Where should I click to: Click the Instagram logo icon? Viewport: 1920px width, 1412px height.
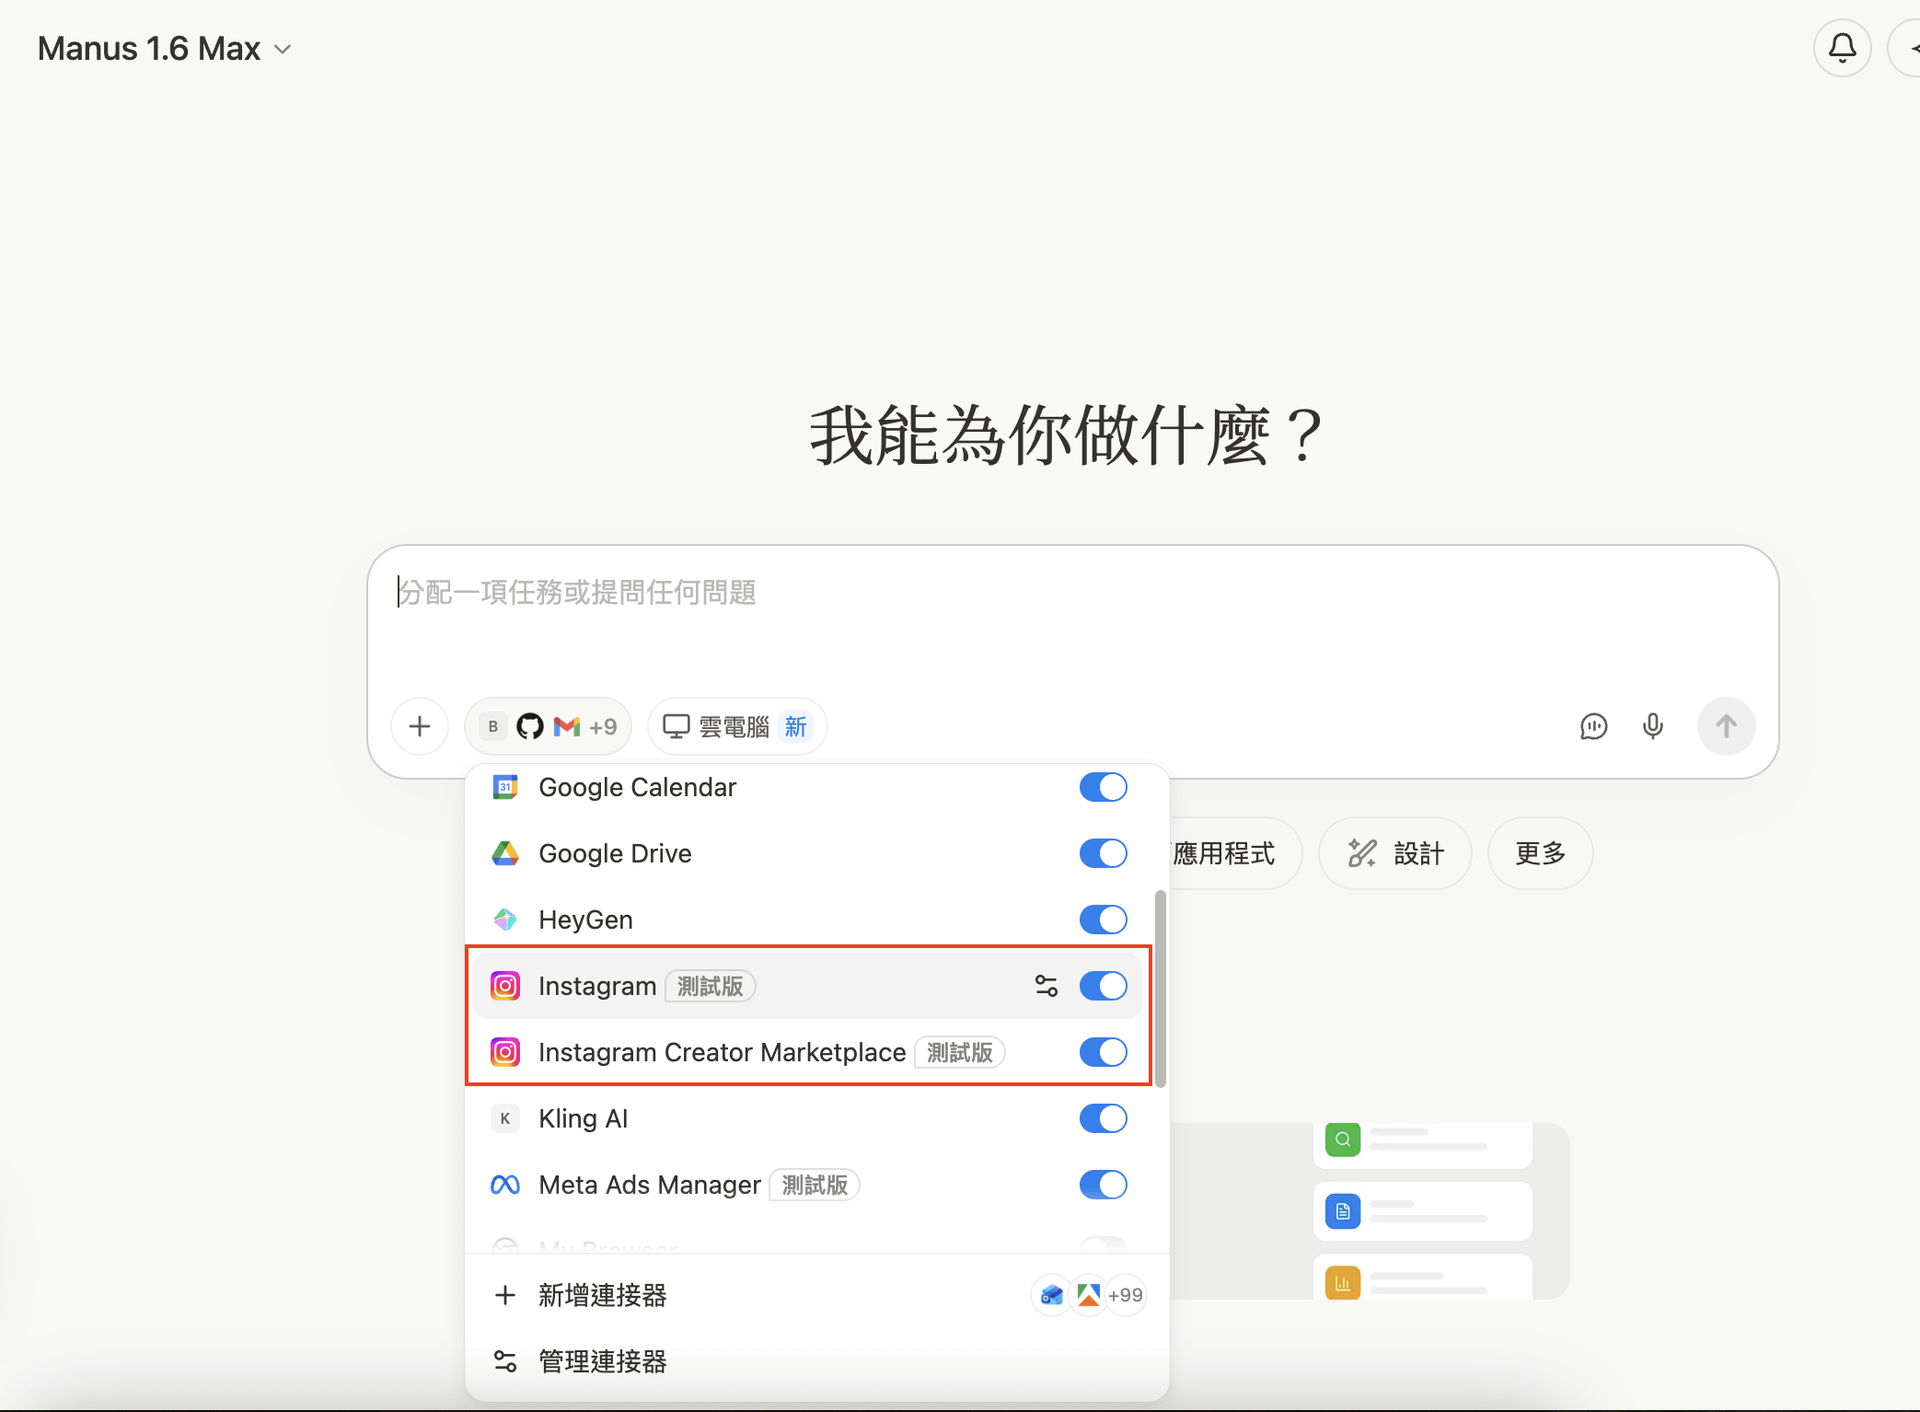pos(505,986)
